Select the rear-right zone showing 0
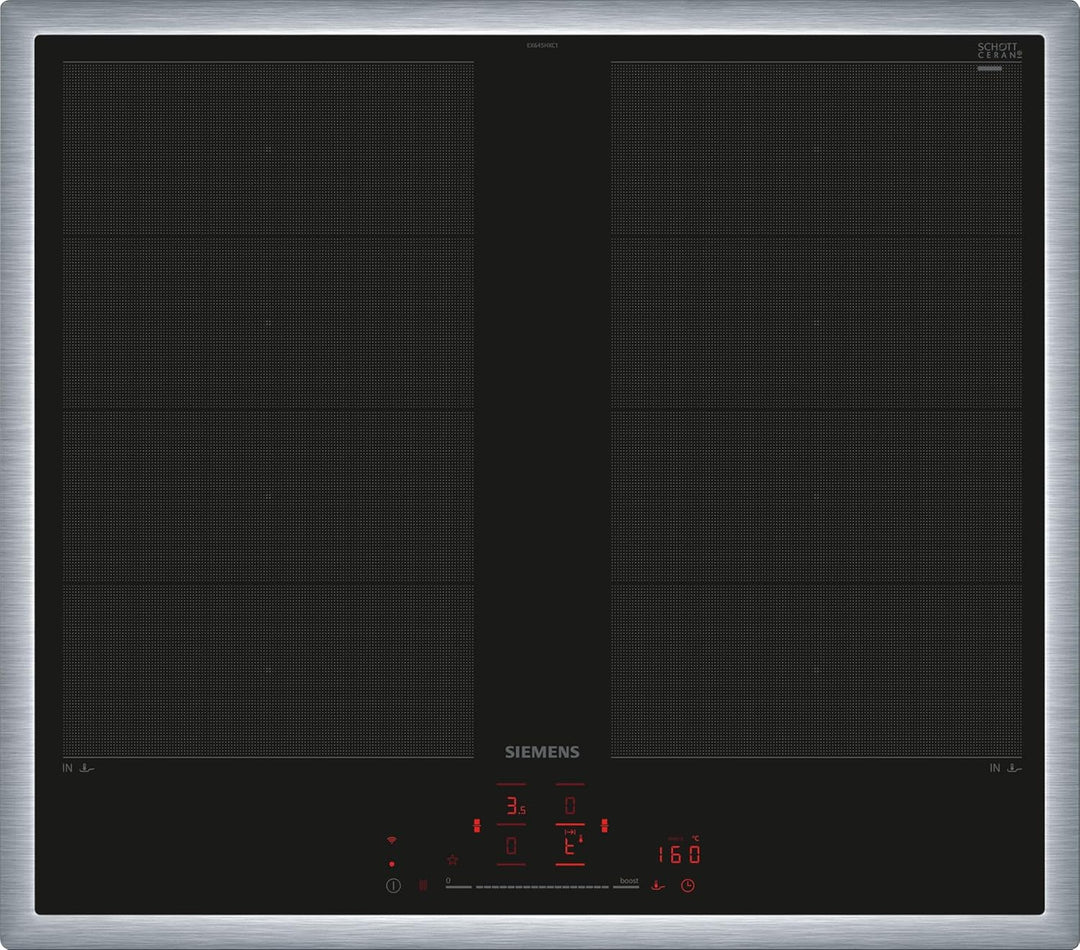The height and width of the screenshot is (950, 1080). [570, 806]
